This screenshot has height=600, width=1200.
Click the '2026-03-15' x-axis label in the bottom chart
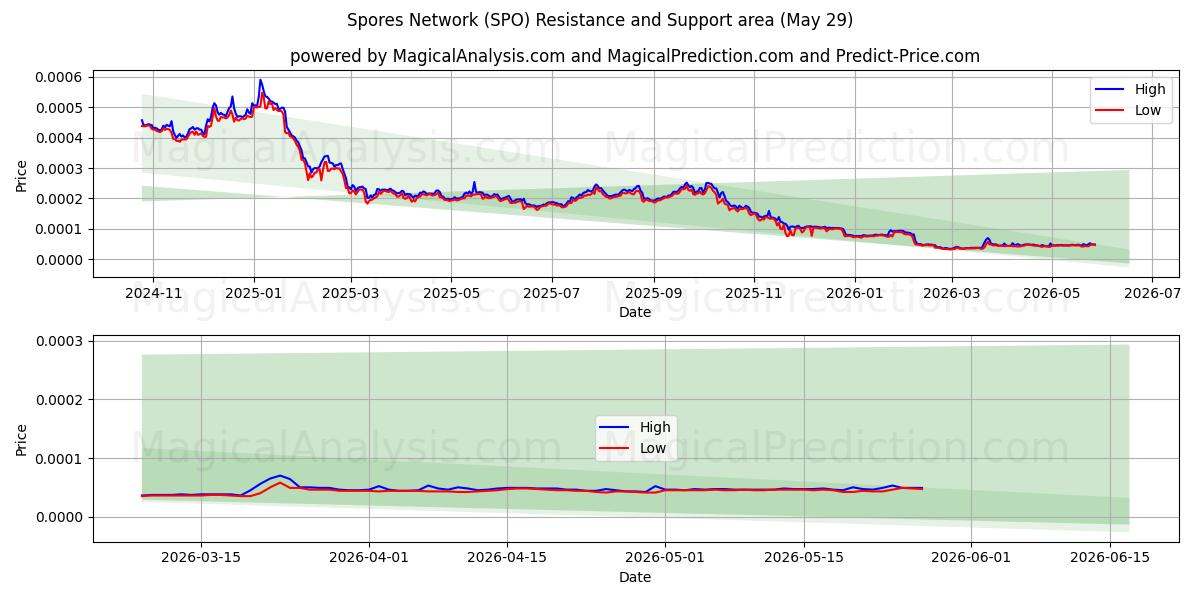coord(201,559)
